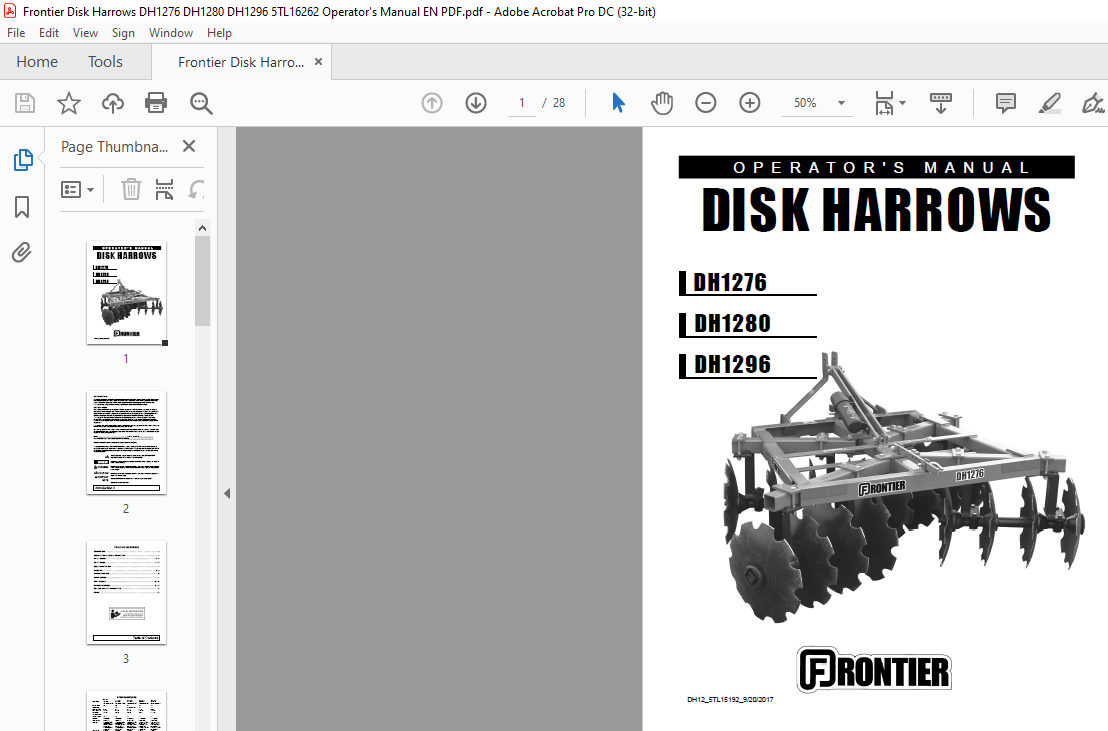Add the file to starred with the star icon
This screenshot has width=1108, height=731.
click(69, 103)
